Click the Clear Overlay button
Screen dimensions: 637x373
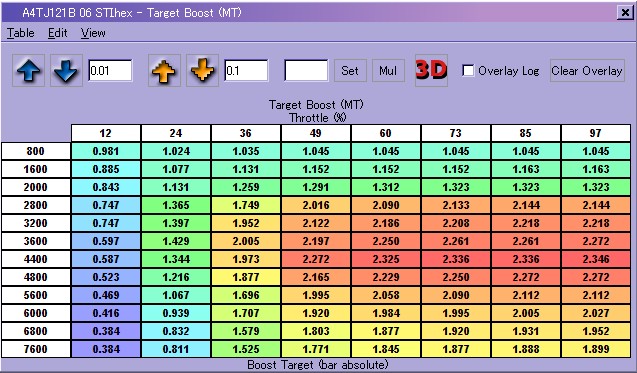(x=587, y=71)
